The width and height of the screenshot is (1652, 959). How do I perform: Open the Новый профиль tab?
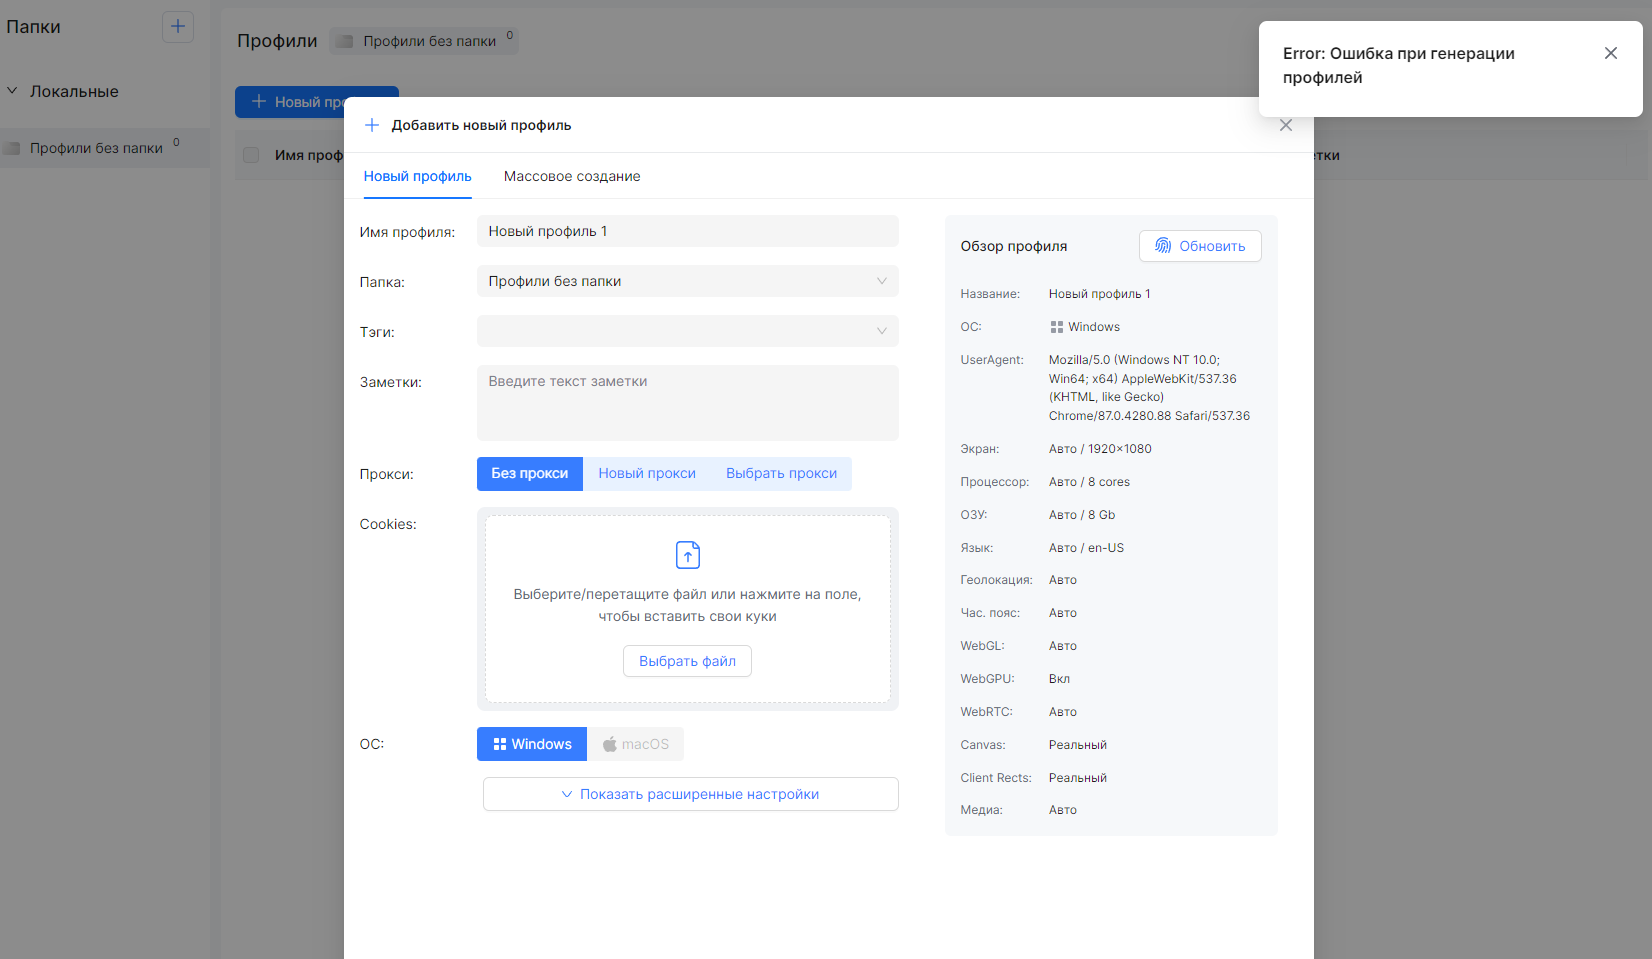(x=418, y=176)
